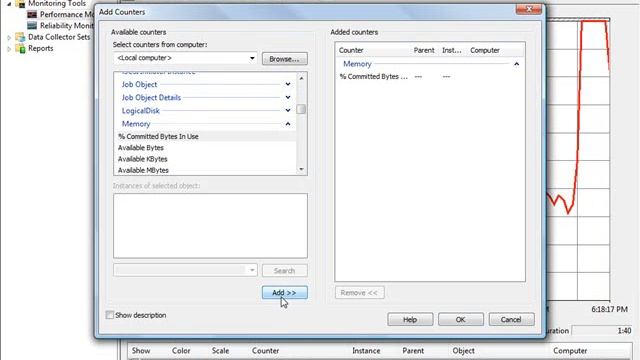
Task: Select Data Collector Sets in the tree
Action: (x=59, y=37)
